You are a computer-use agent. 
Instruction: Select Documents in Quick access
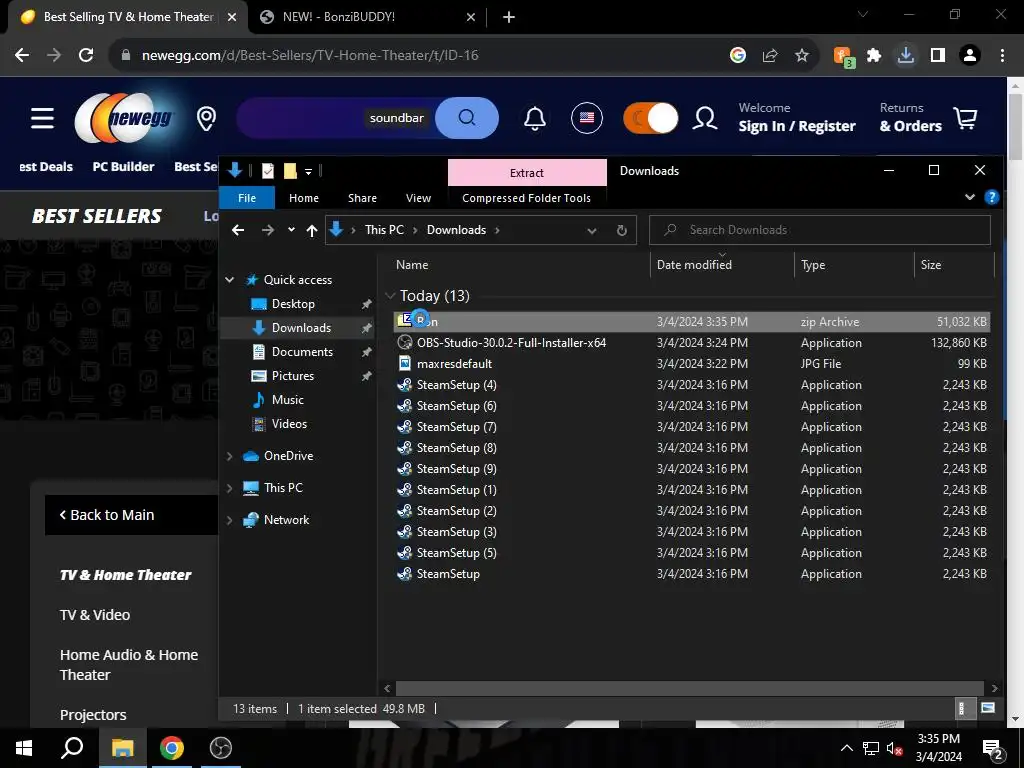point(302,352)
